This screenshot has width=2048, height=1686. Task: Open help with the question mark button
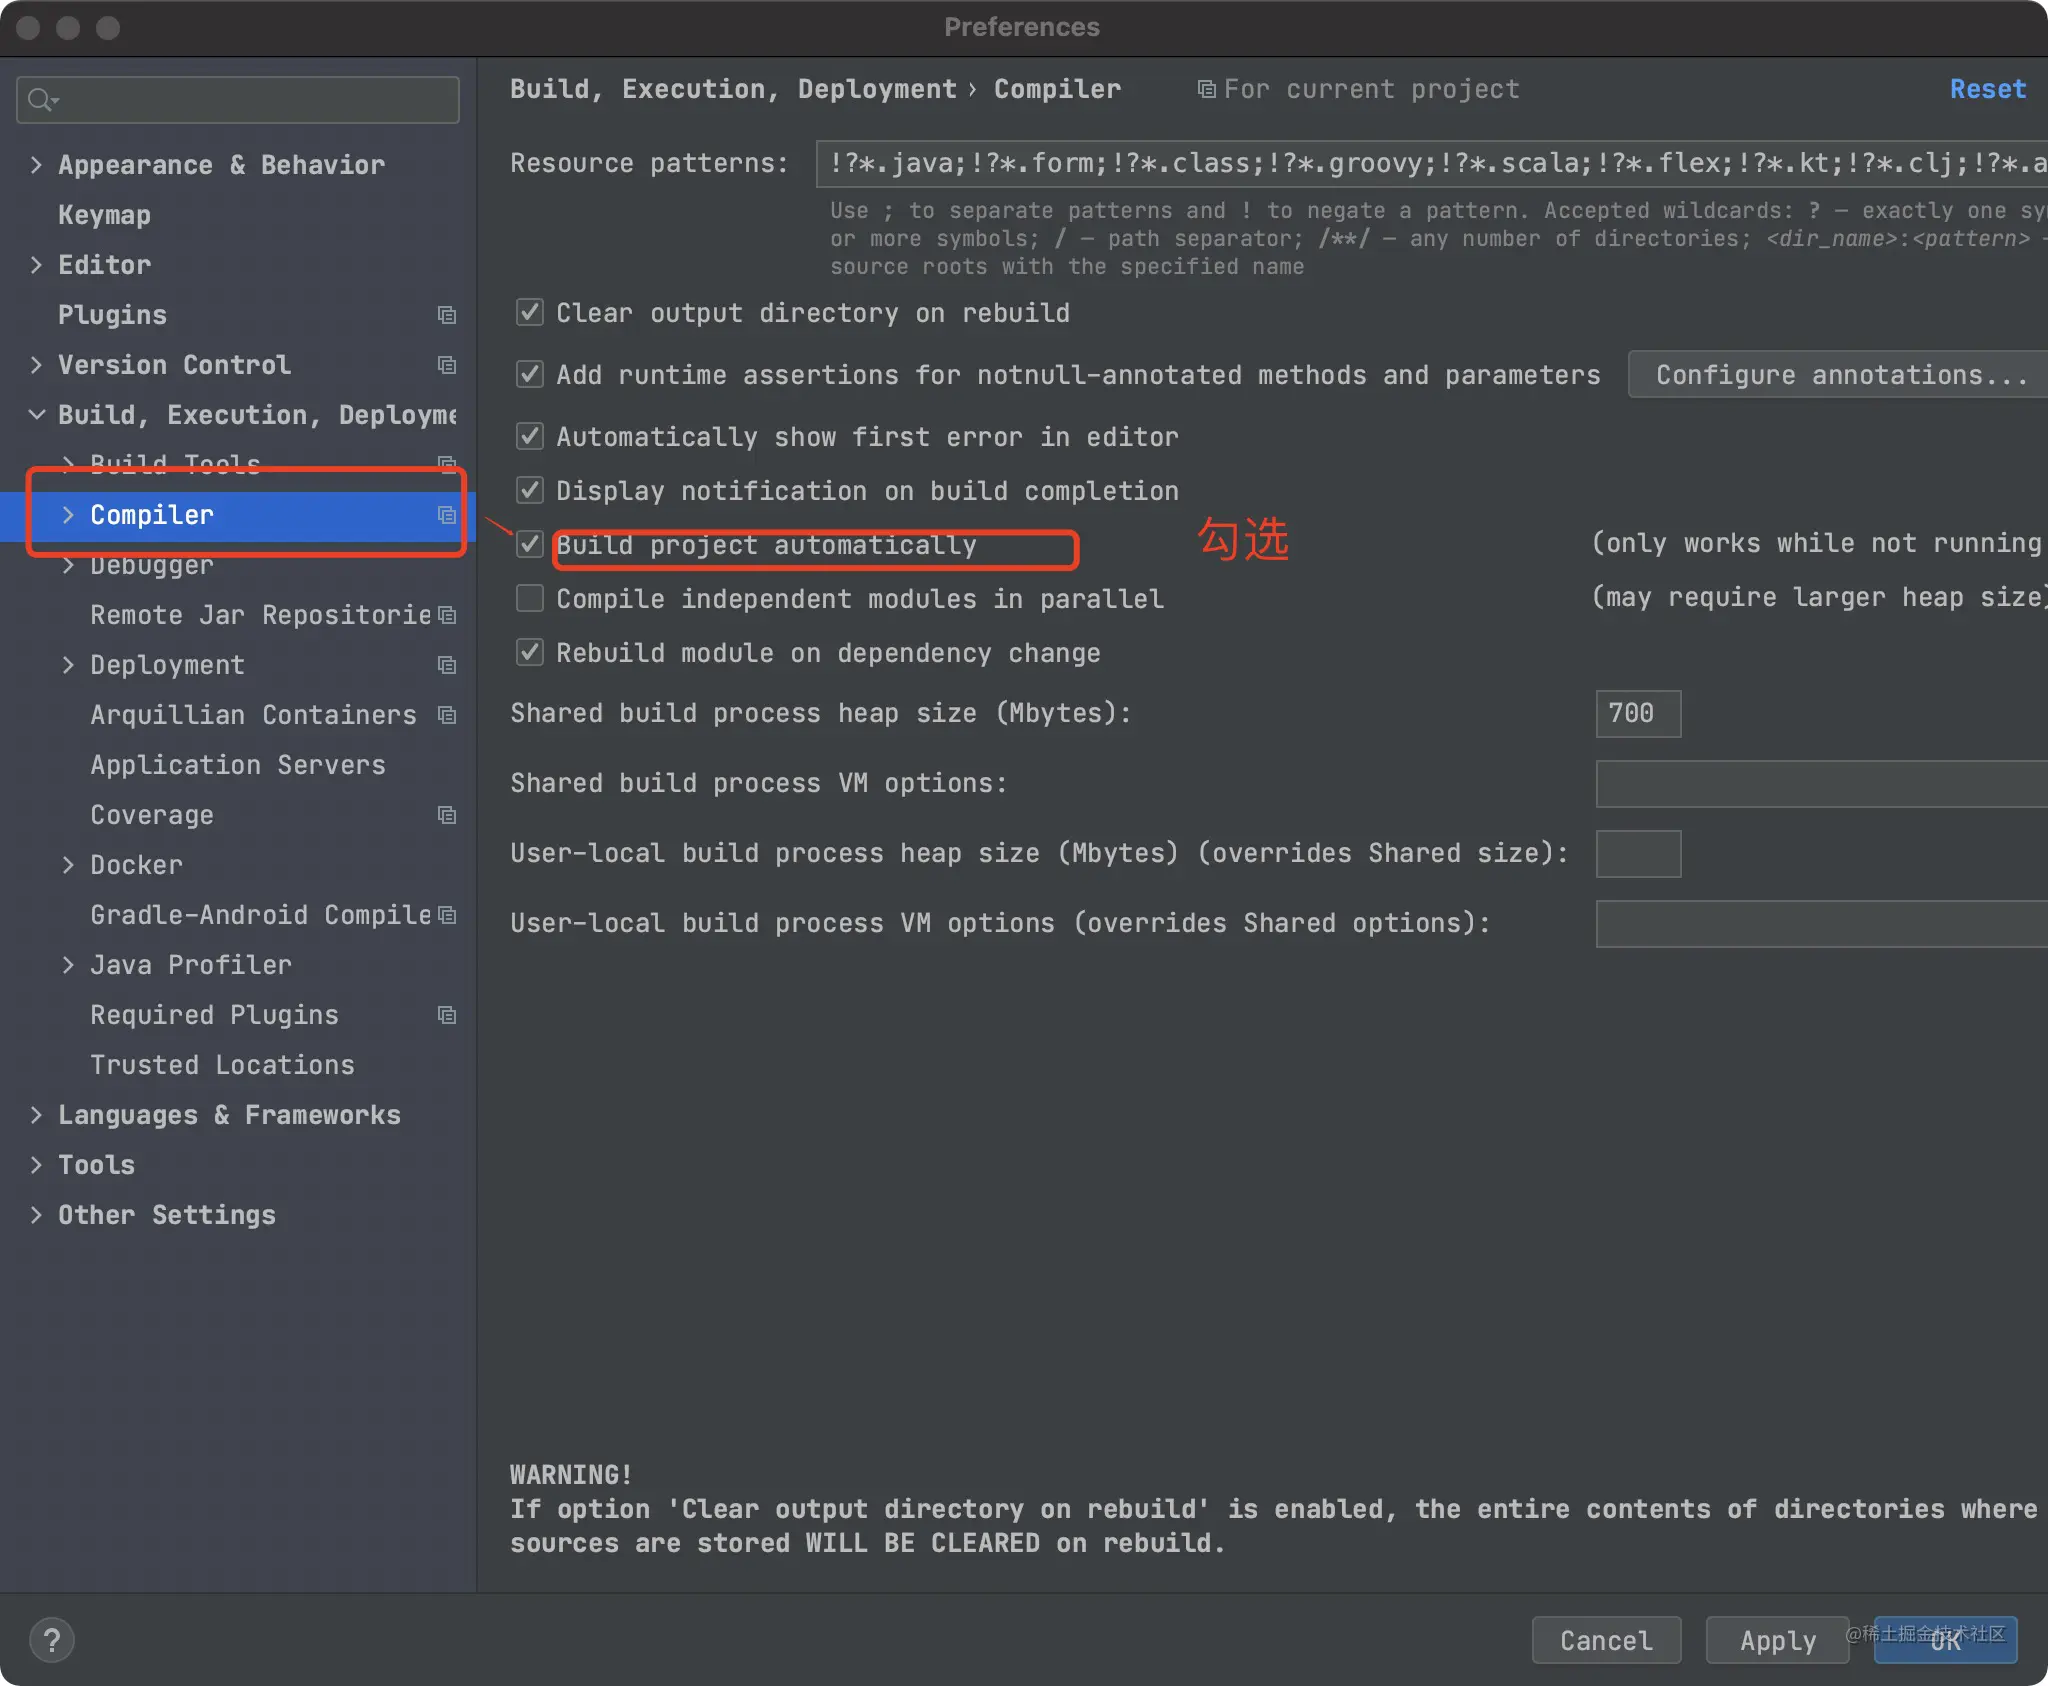tap(52, 1640)
